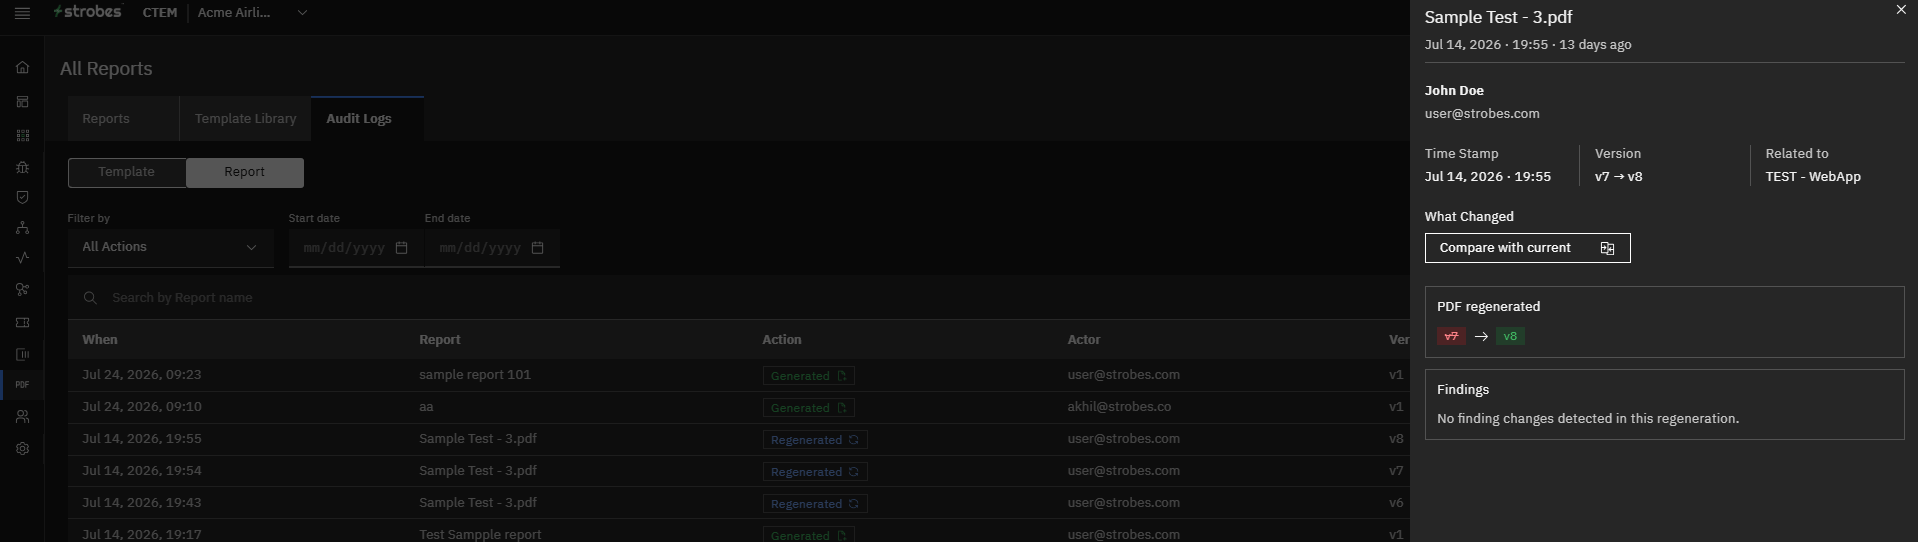
Task: Select the sample report 101 row name
Action: coord(475,375)
